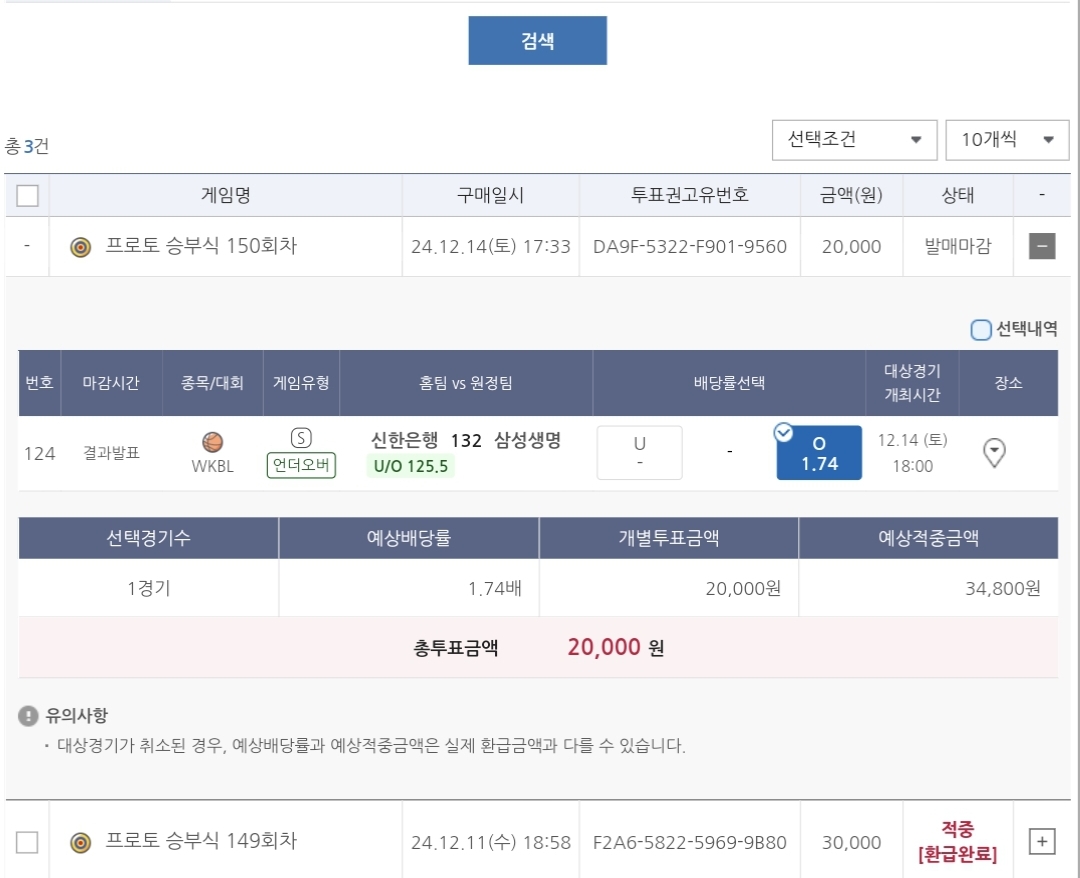
Task: Enable the 선택내역 checkbox
Action: point(981,329)
